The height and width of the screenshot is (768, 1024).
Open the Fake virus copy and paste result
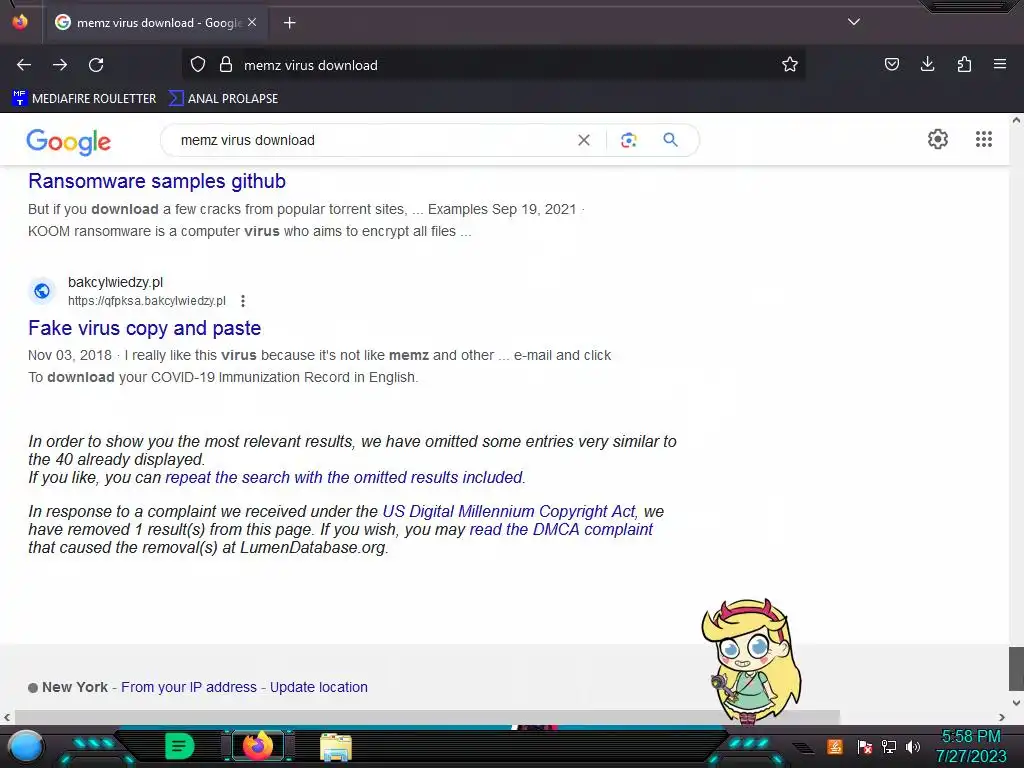tap(144, 328)
